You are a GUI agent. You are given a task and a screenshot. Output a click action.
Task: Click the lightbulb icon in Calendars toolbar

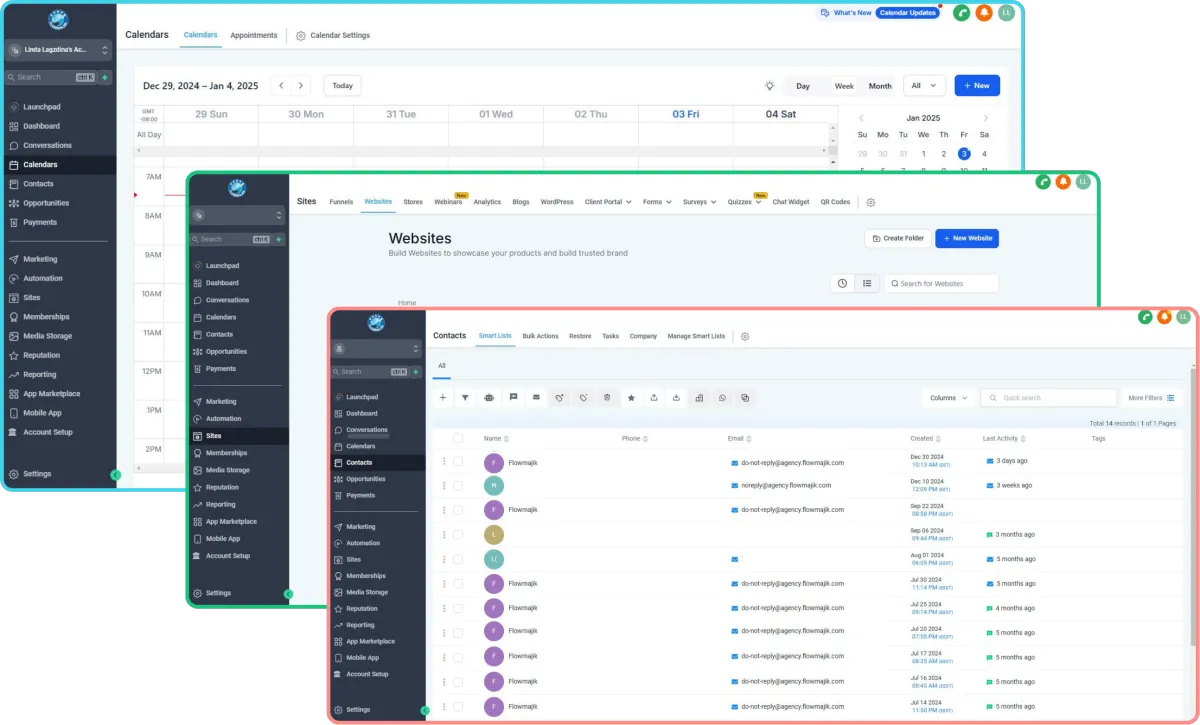(x=770, y=86)
